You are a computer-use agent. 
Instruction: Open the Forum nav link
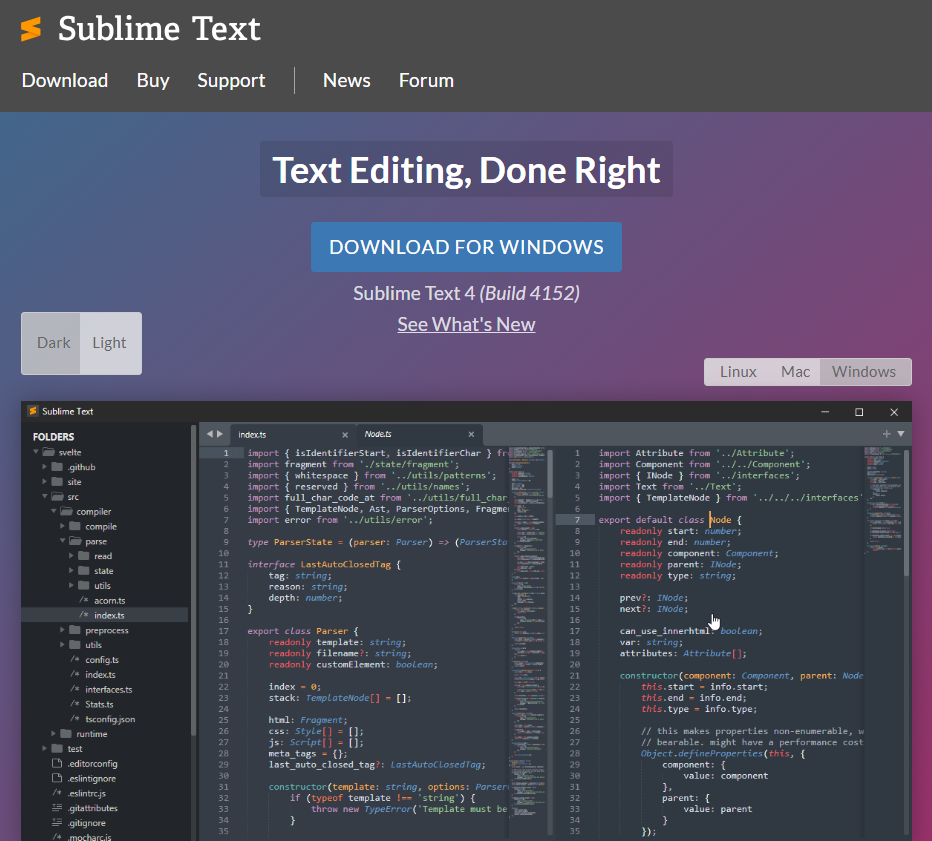[426, 80]
